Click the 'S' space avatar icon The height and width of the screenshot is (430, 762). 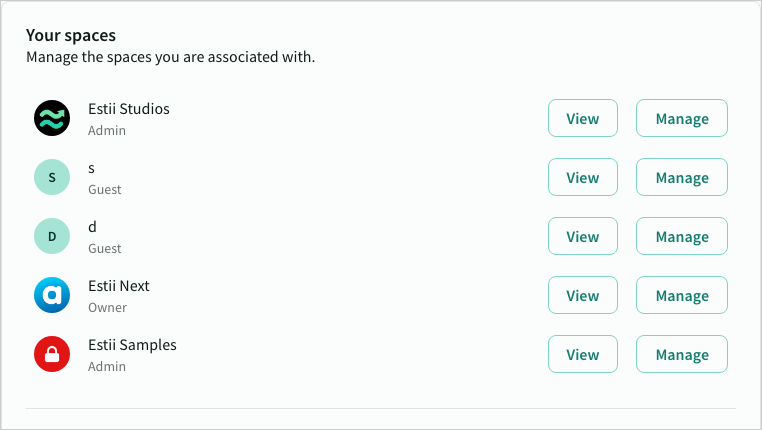click(51, 178)
